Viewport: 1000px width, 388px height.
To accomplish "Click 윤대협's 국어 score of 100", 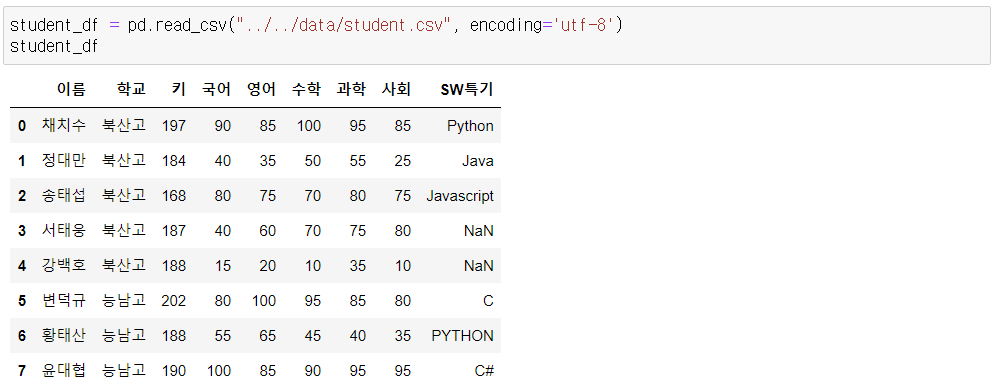I will [x=219, y=371].
